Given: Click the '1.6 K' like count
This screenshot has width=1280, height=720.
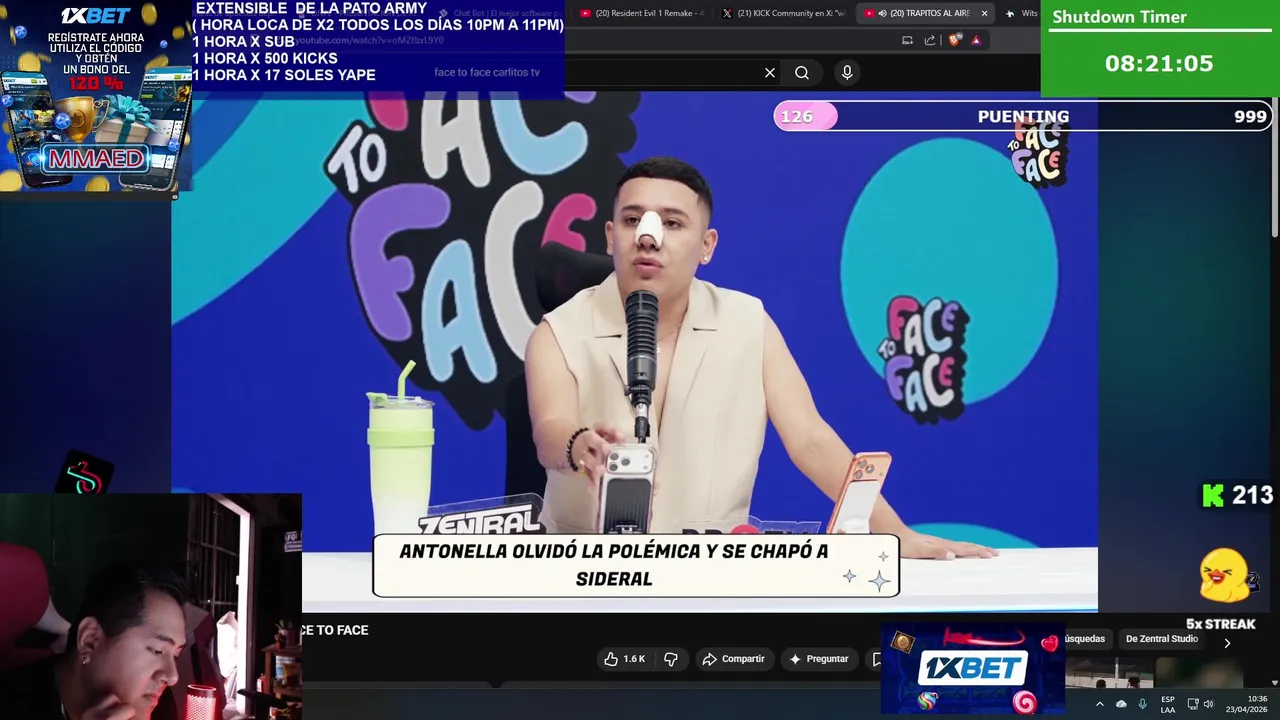Looking at the screenshot, I should coord(634,659).
